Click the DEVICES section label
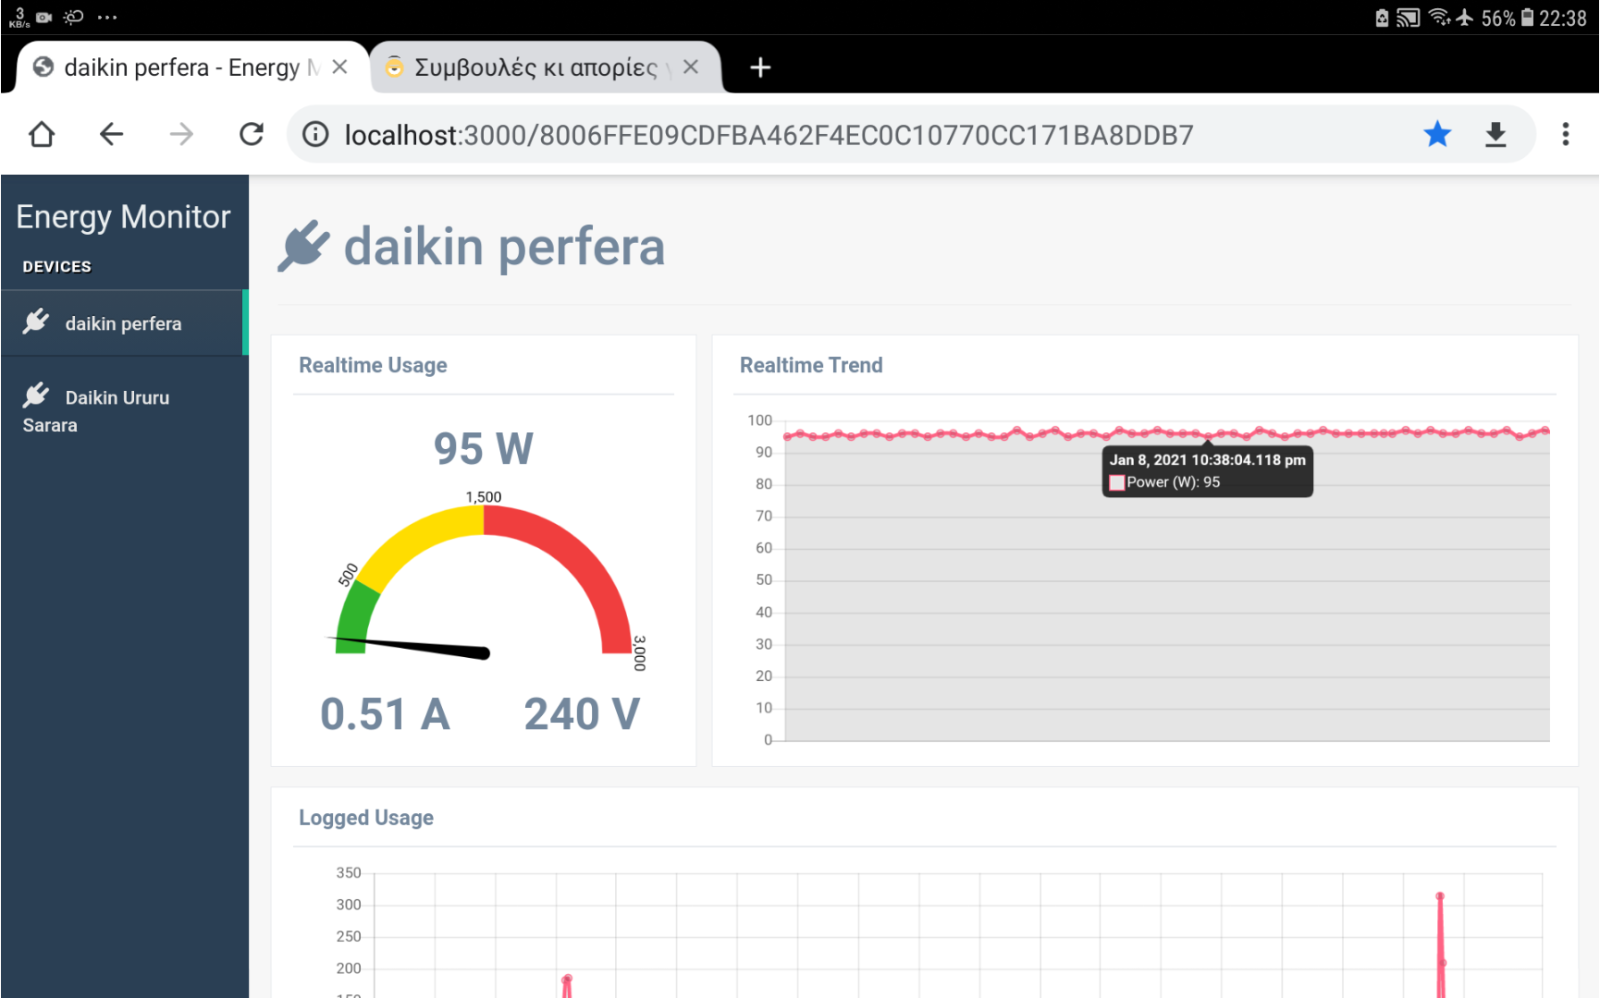The height and width of the screenshot is (998, 1600). (x=57, y=267)
